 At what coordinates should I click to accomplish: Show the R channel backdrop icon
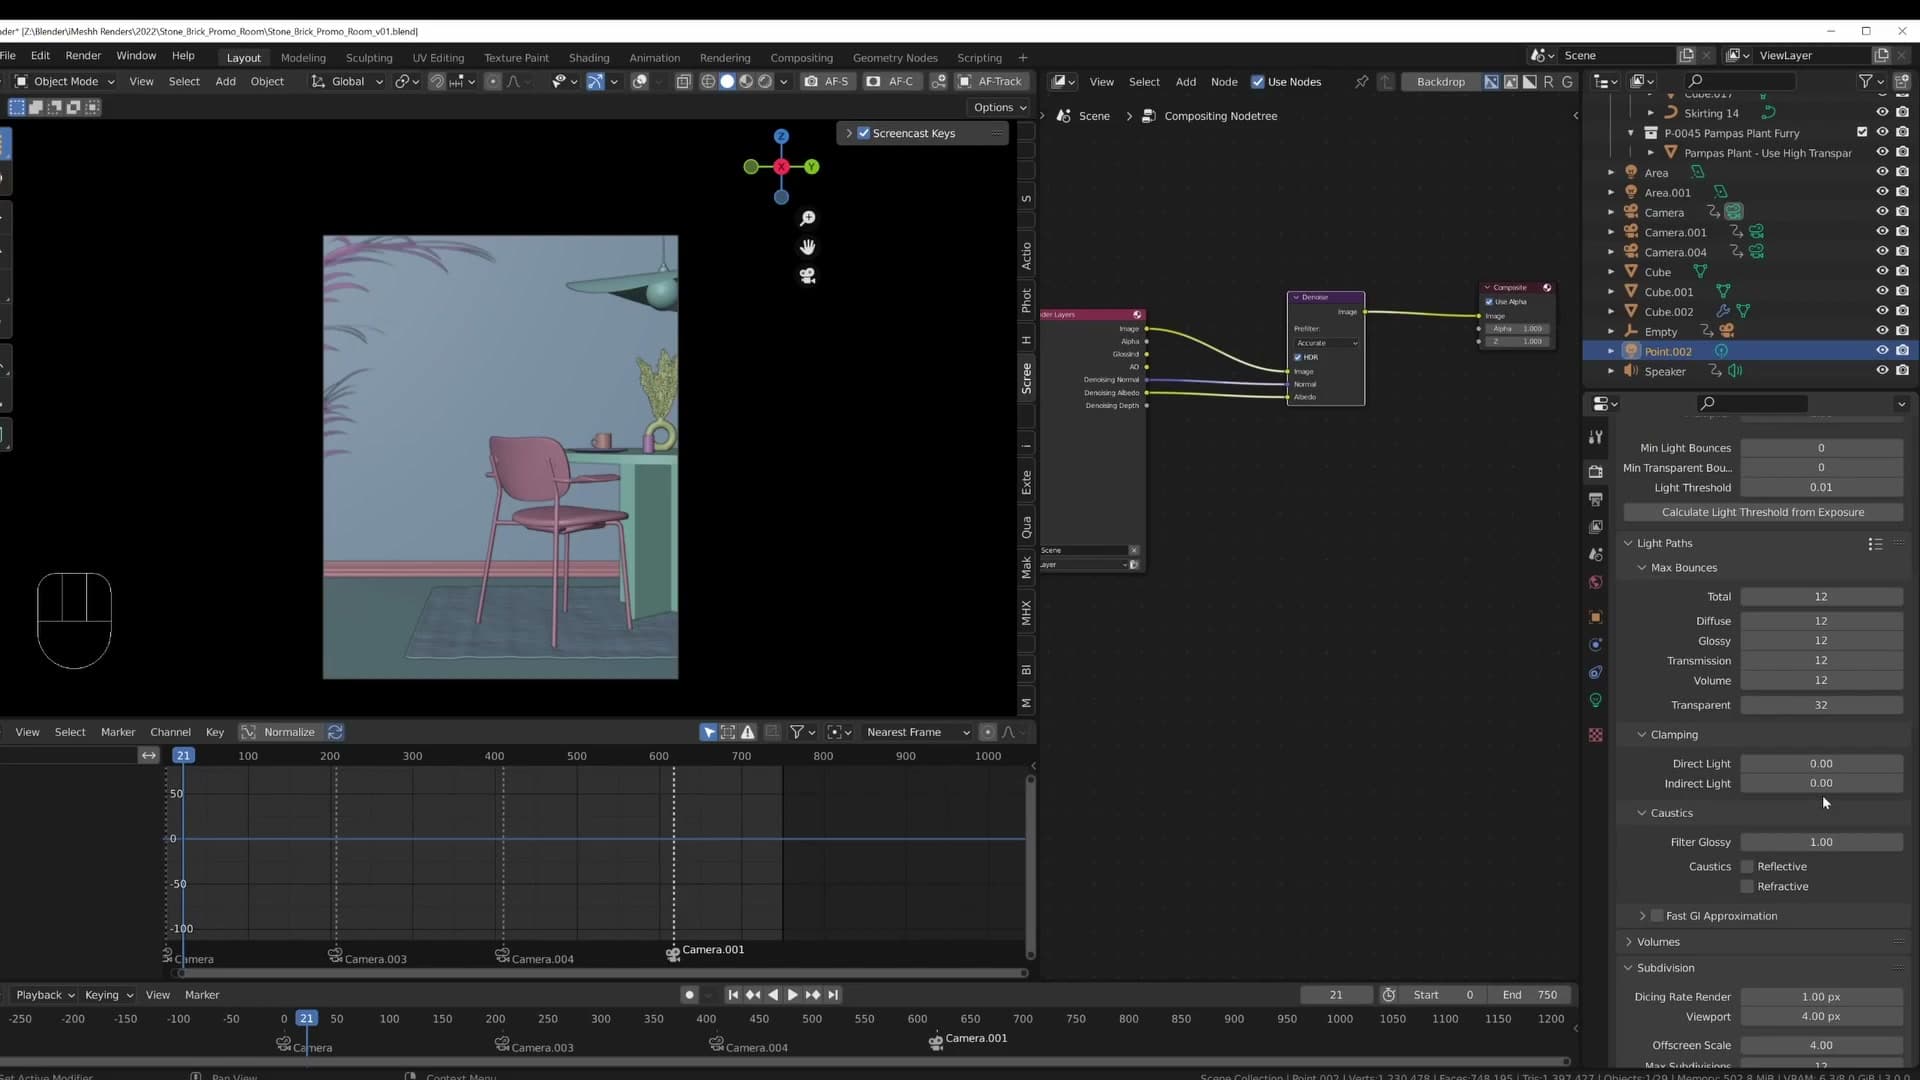1548,82
